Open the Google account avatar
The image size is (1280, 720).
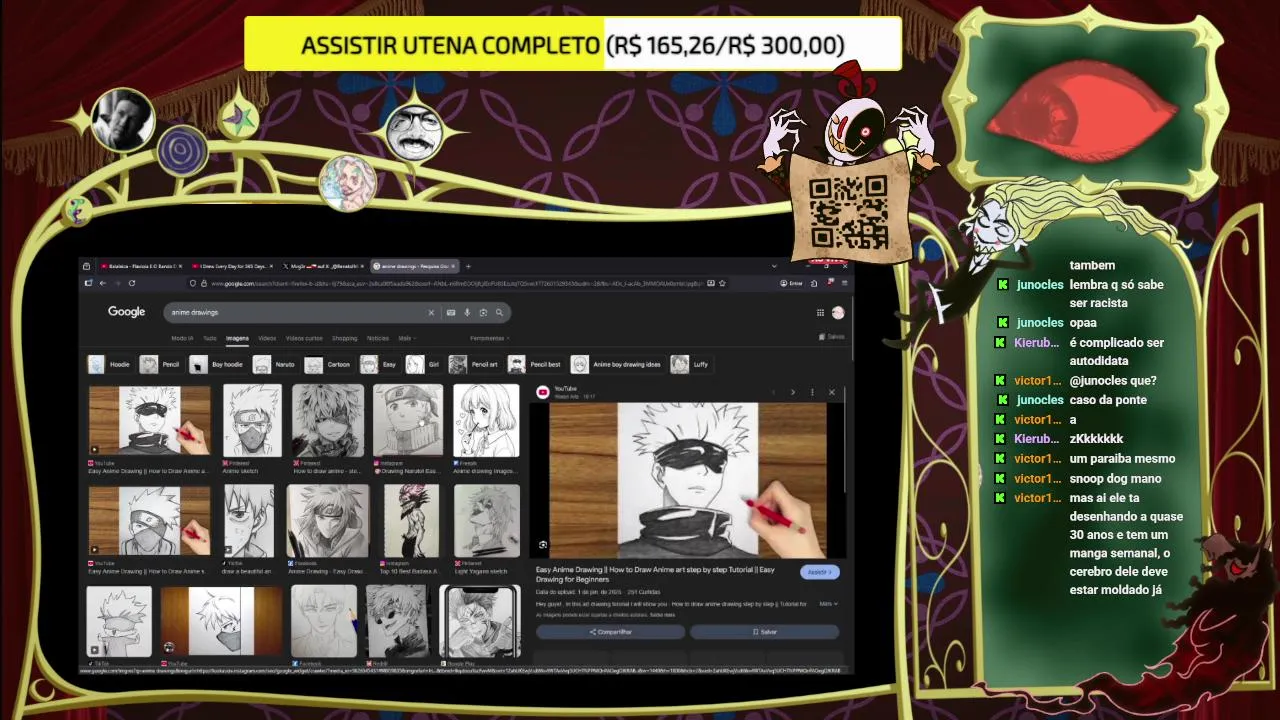pyautogui.click(x=838, y=313)
